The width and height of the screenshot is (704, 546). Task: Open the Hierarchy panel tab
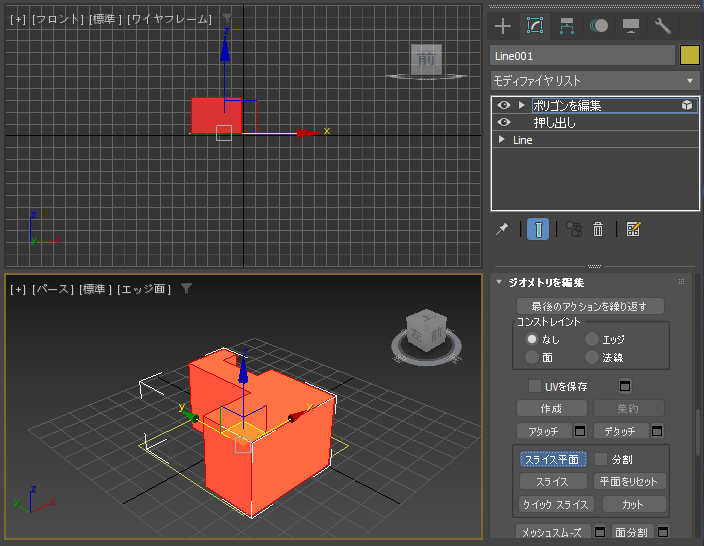[x=567, y=26]
